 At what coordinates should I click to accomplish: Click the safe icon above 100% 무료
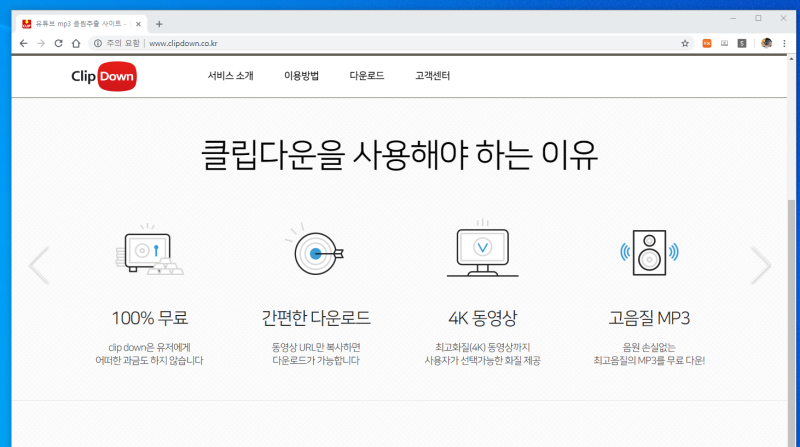149,250
